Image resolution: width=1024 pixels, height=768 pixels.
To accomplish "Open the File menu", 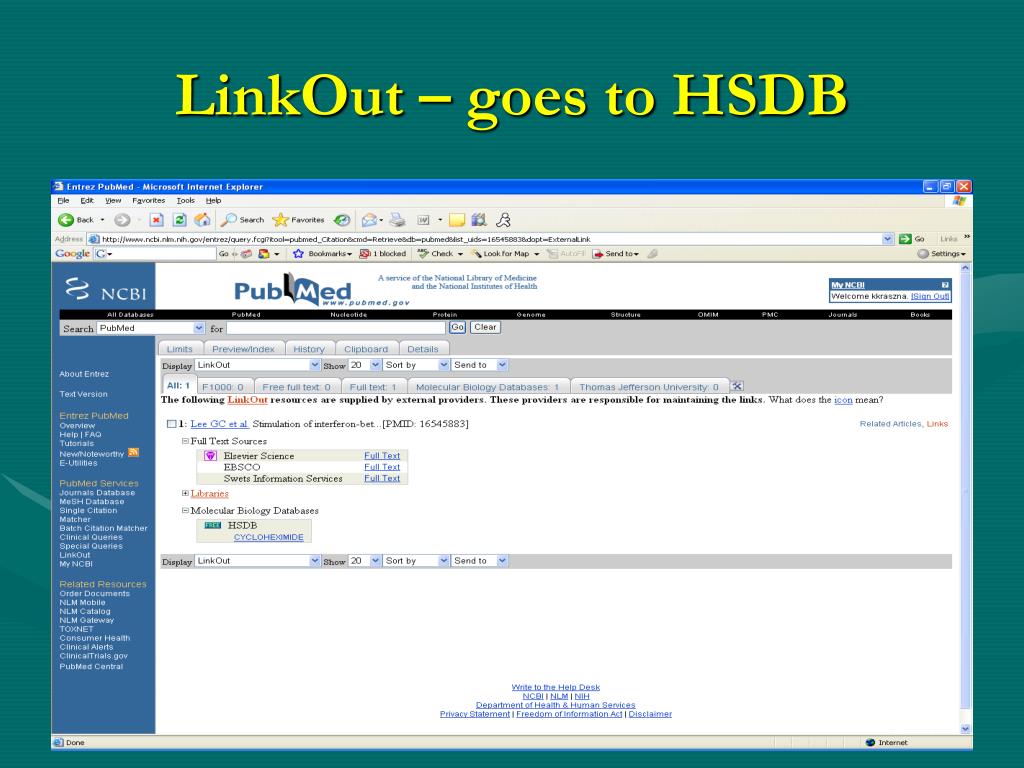I will [63, 200].
